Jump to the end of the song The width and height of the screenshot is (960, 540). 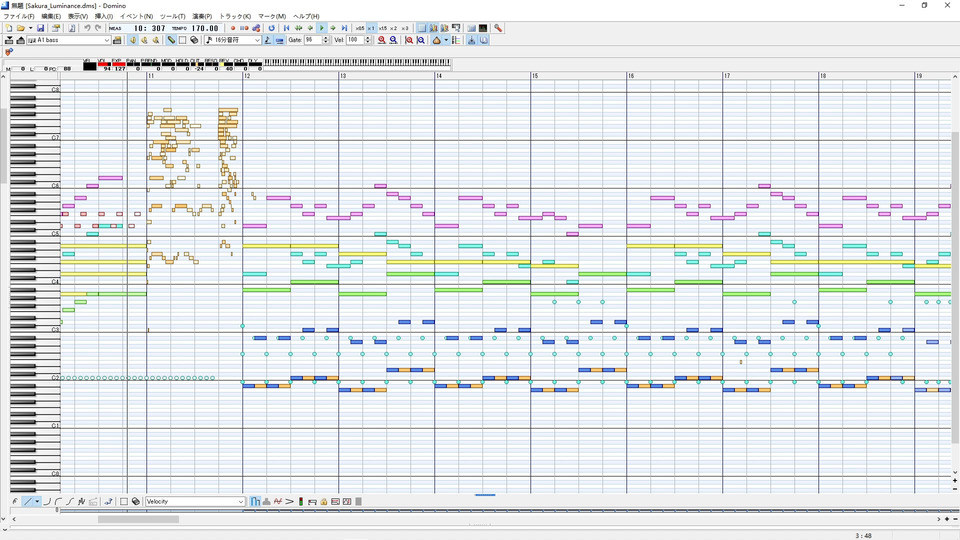tap(345, 28)
